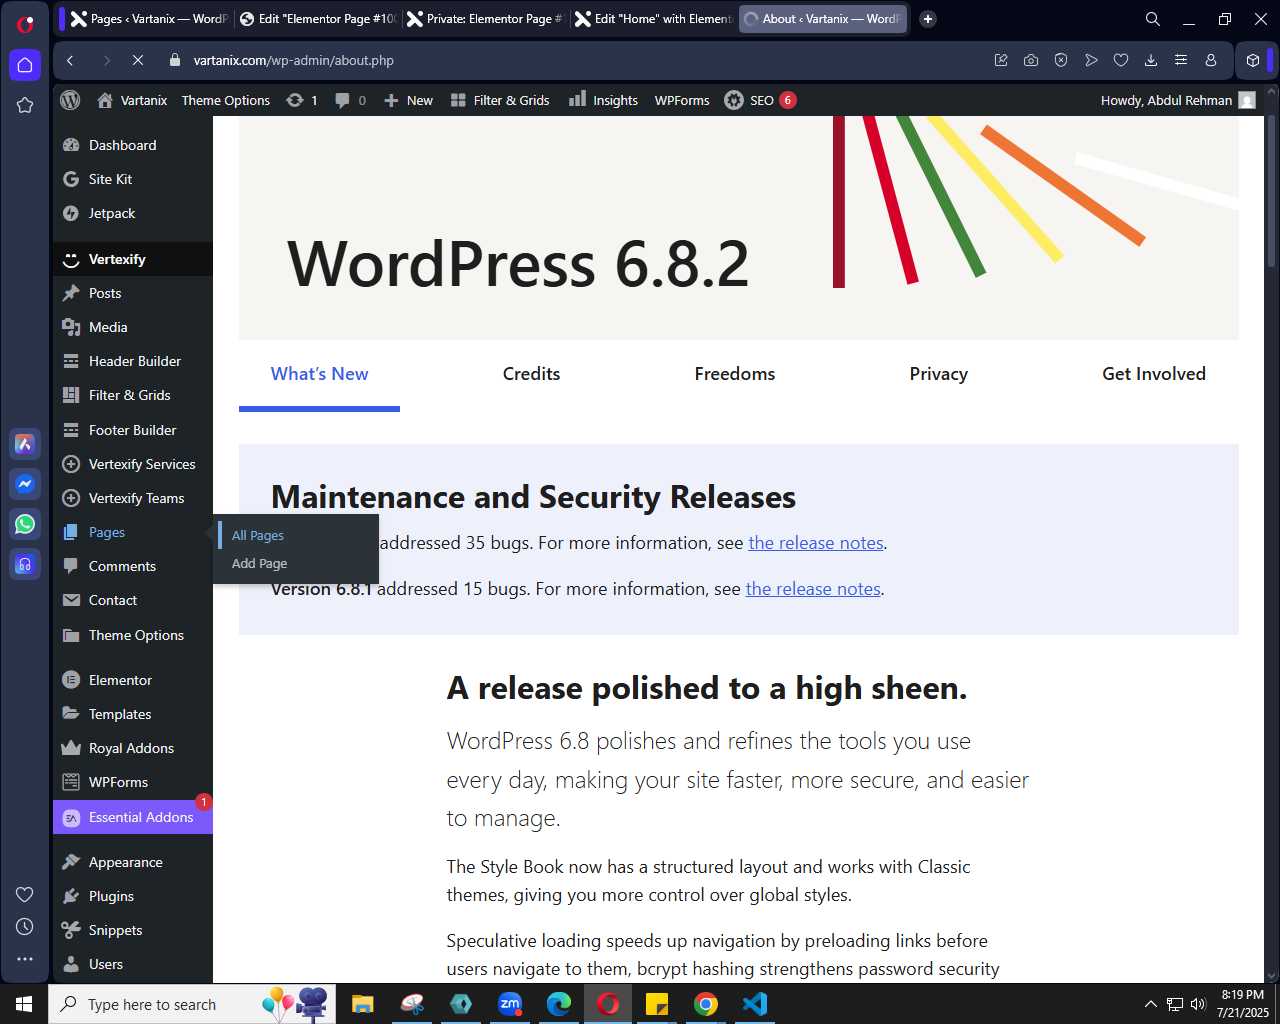Open Plugins in admin menu
Image resolution: width=1280 pixels, height=1024 pixels.
pyautogui.click(x=132, y=896)
